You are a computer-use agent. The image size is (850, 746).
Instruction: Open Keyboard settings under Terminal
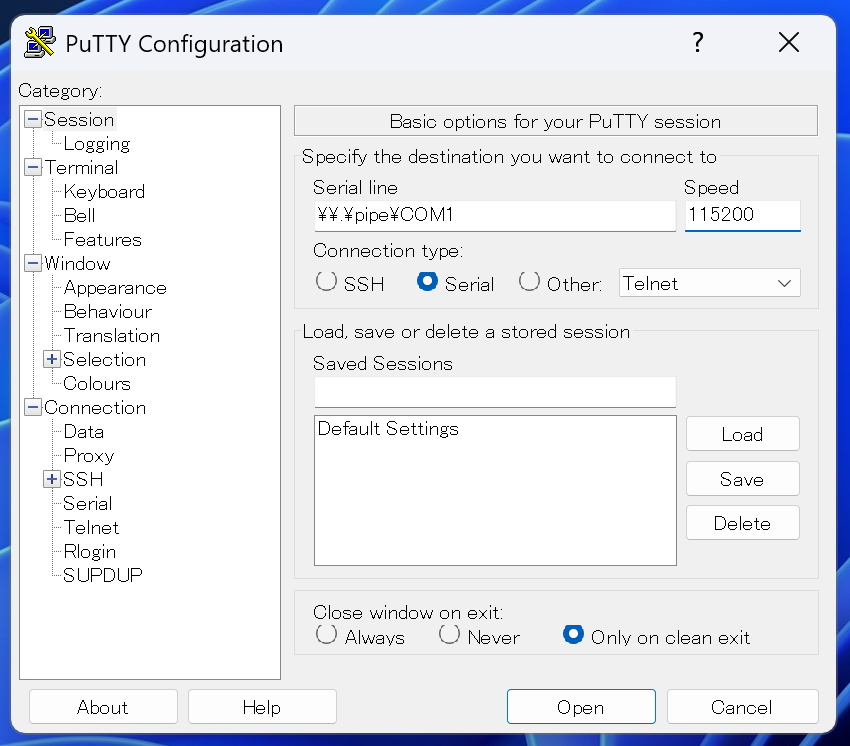click(103, 191)
